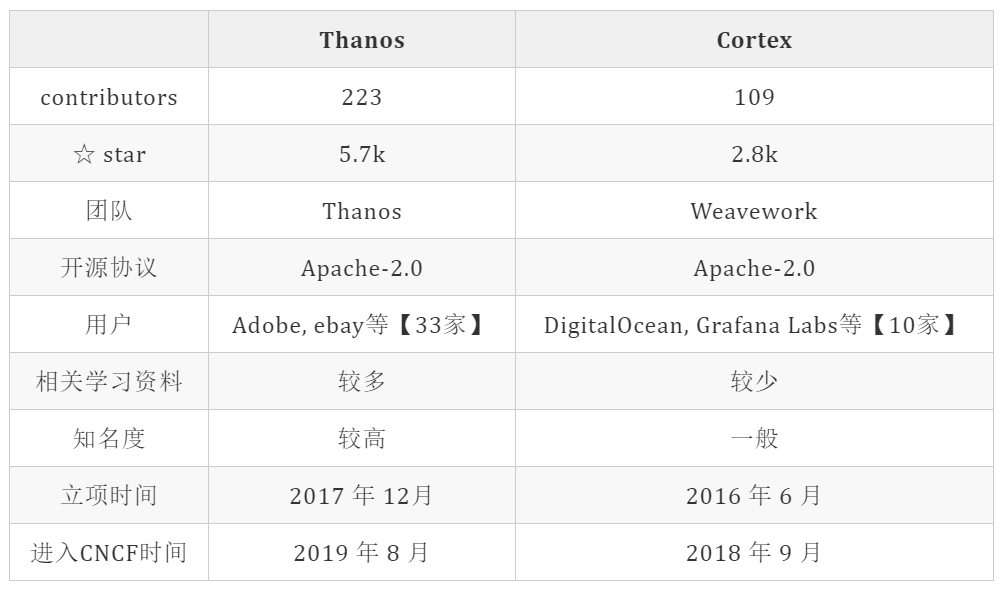Select the 2.8k star value
Screen dimensions: 1001x589
click(754, 154)
